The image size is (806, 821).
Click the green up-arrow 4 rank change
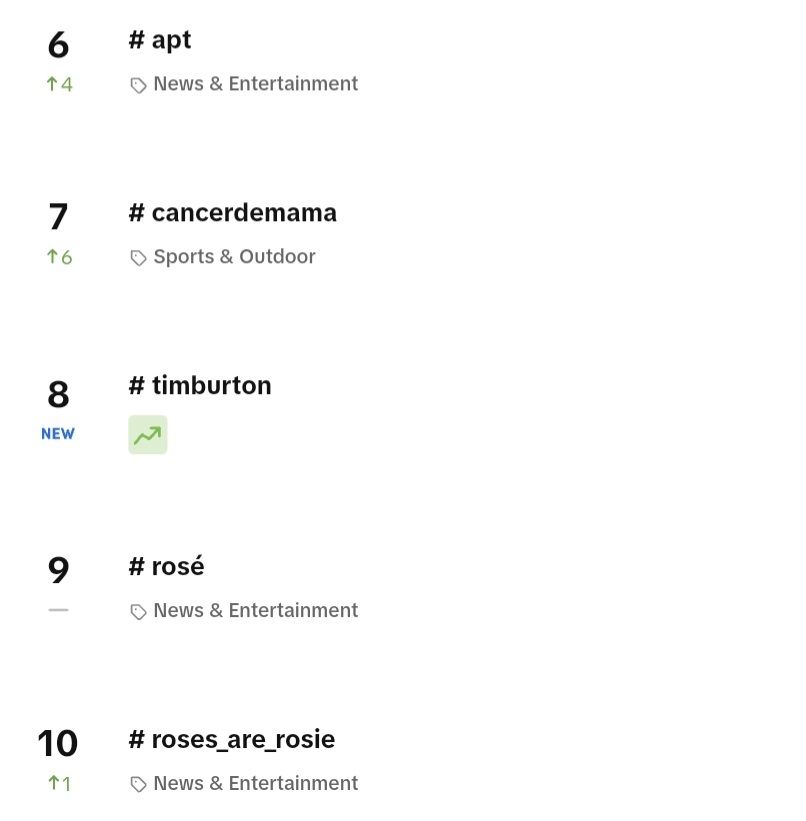(x=59, y=84)
